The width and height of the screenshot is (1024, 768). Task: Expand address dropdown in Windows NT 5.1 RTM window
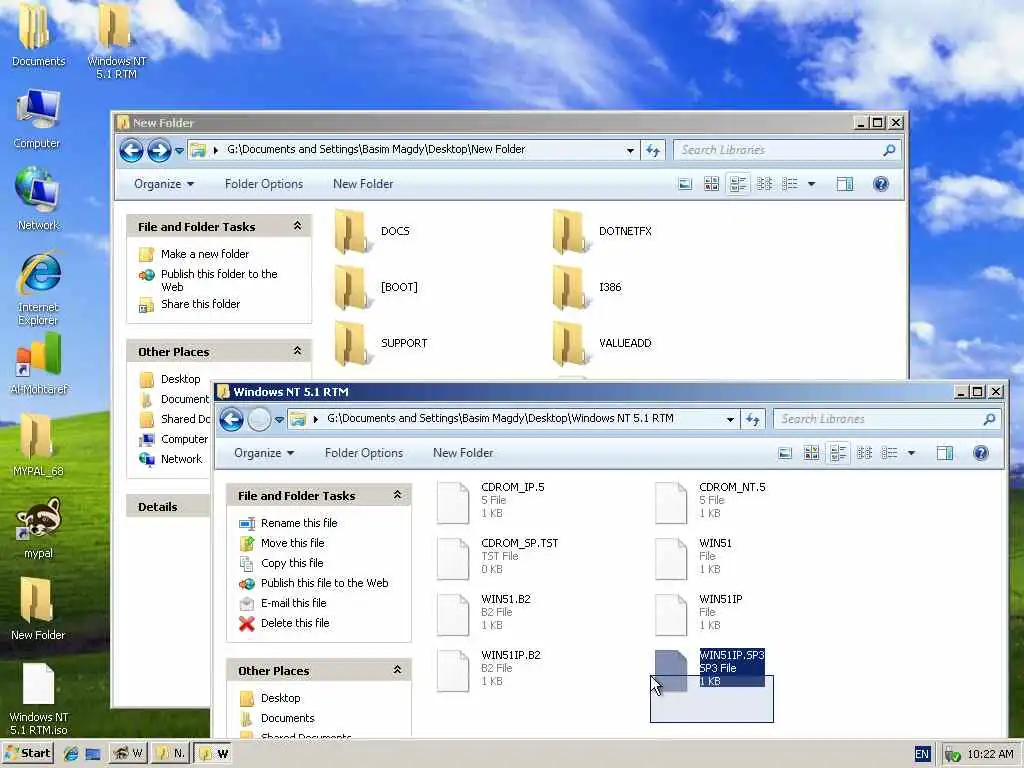730,420
